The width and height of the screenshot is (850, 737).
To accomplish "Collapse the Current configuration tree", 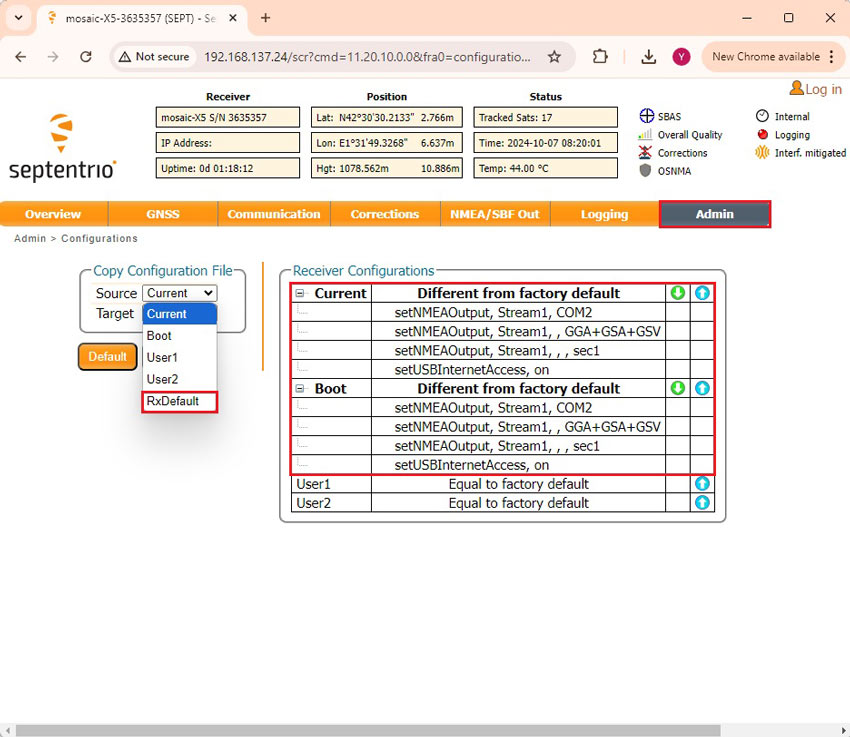I will 299,294.
